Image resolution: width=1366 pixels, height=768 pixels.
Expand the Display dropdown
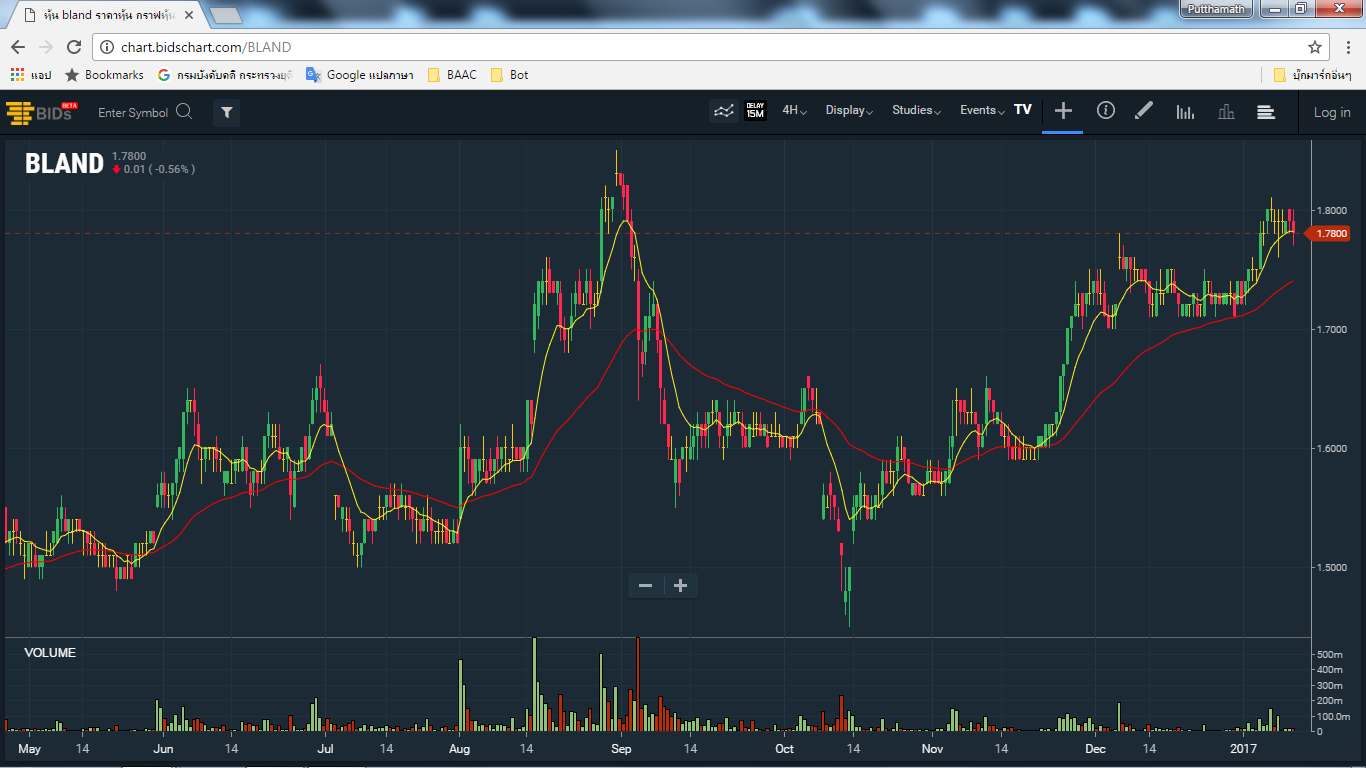849,111
